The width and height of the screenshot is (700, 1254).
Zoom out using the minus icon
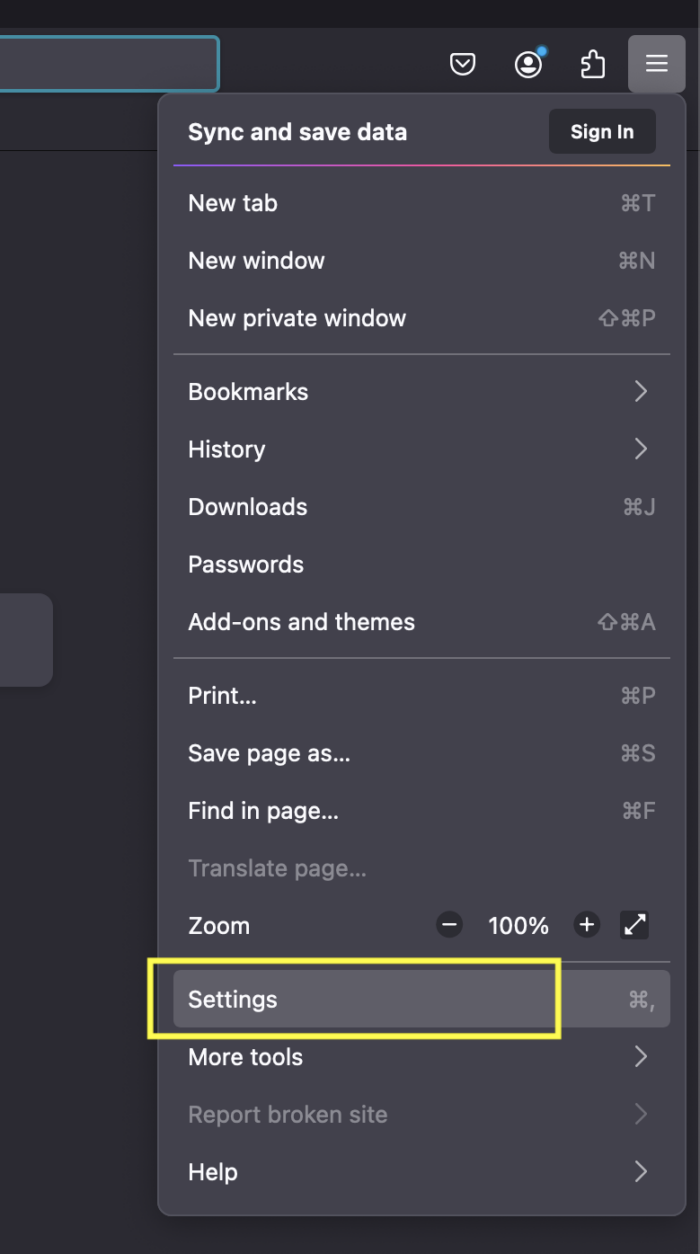449,925
